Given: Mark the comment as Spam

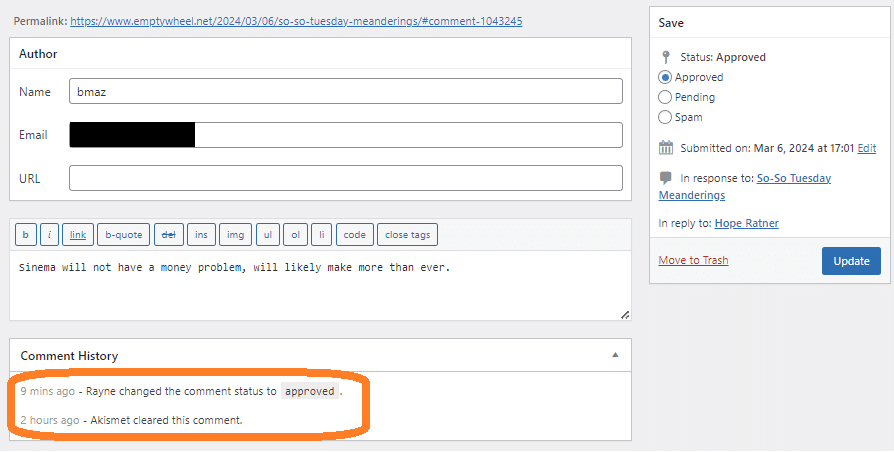Looking at the screenshot, I should (x=665, y=117).
